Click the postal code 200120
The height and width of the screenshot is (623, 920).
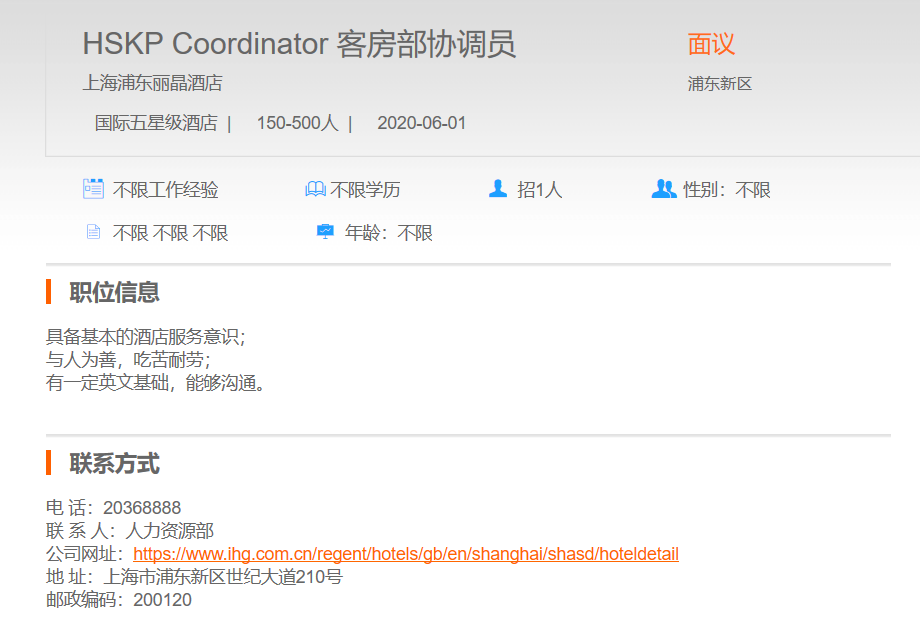[x=162, y=600]
